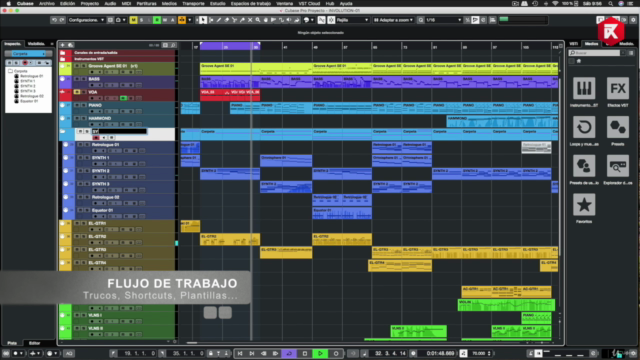Select the Draw pencil tool
Screen dimensions: 640x360
(219, 20)
